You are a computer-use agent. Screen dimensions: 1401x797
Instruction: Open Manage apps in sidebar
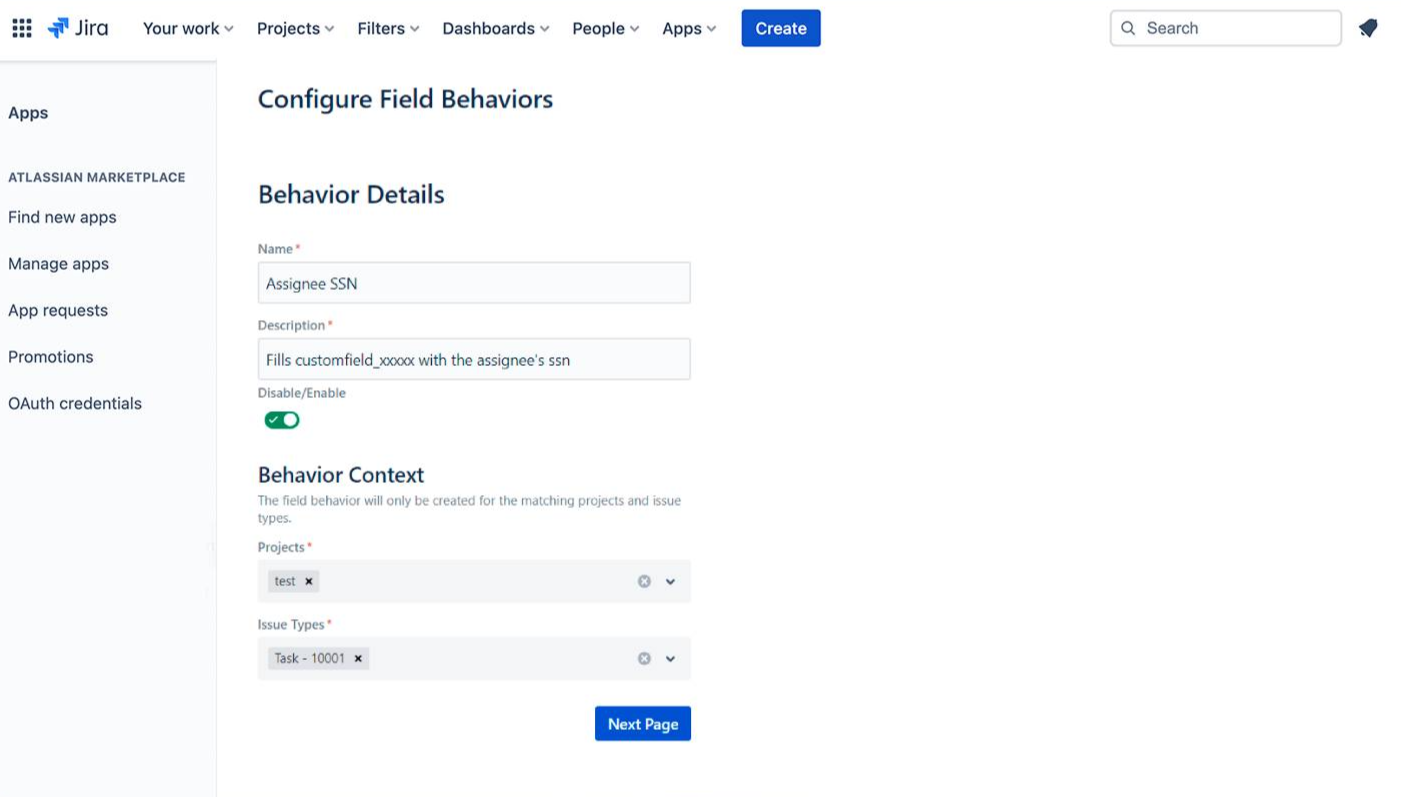58,264
